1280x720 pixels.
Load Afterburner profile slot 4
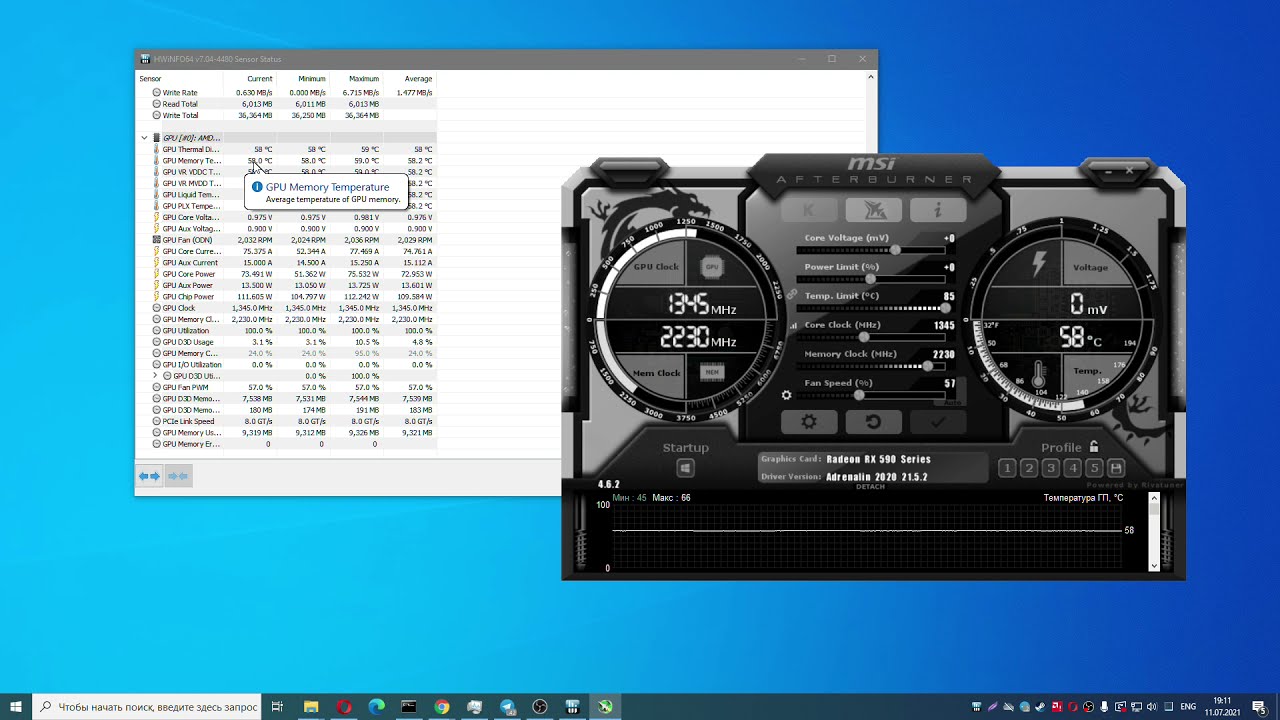[1073, 468]
